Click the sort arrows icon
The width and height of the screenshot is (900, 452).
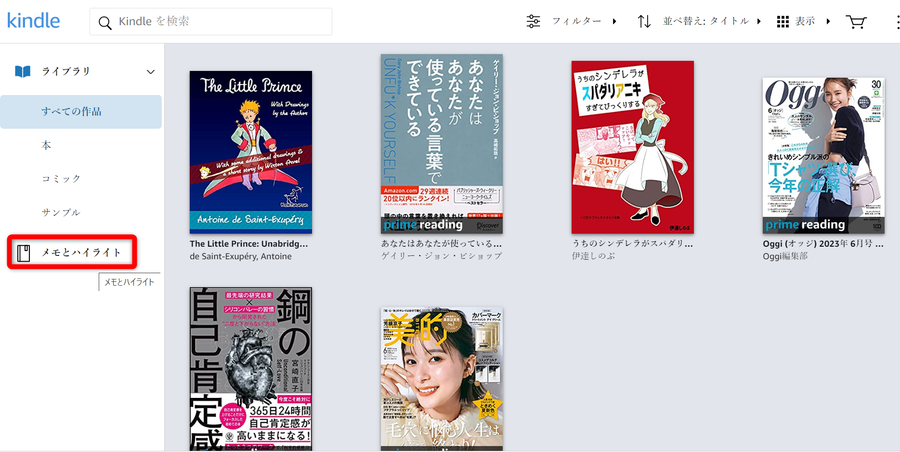[x=644, y=22]
